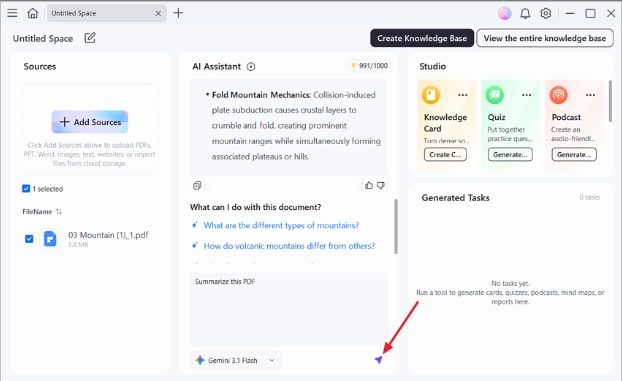Open Knowledge Card more options
This screenshot has height=381, width=622.
[463, 95]
